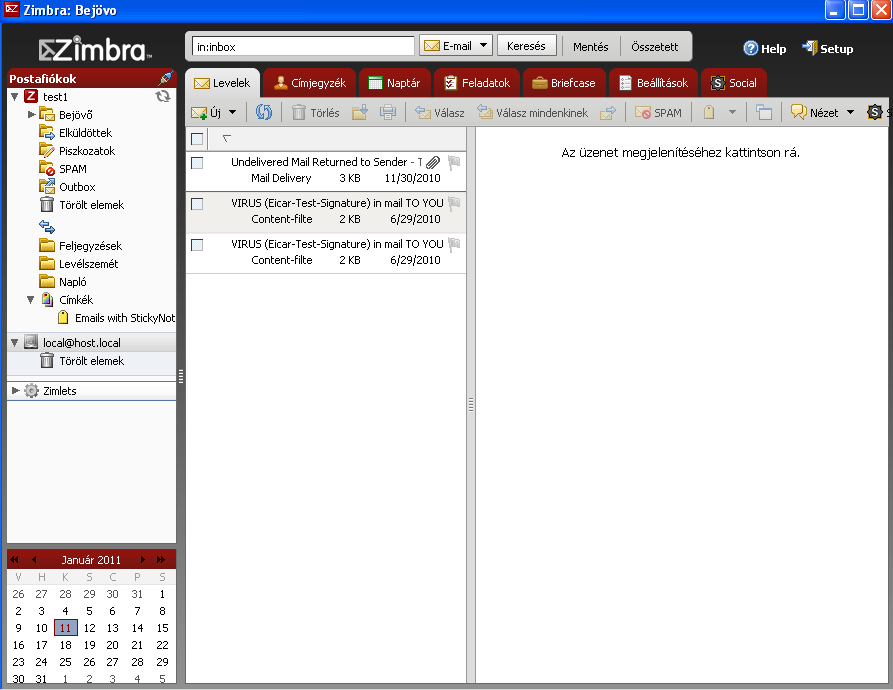The height and width of the screenshot is (690, 893).
Task: Open the Social tab
Action: [734, 83]
